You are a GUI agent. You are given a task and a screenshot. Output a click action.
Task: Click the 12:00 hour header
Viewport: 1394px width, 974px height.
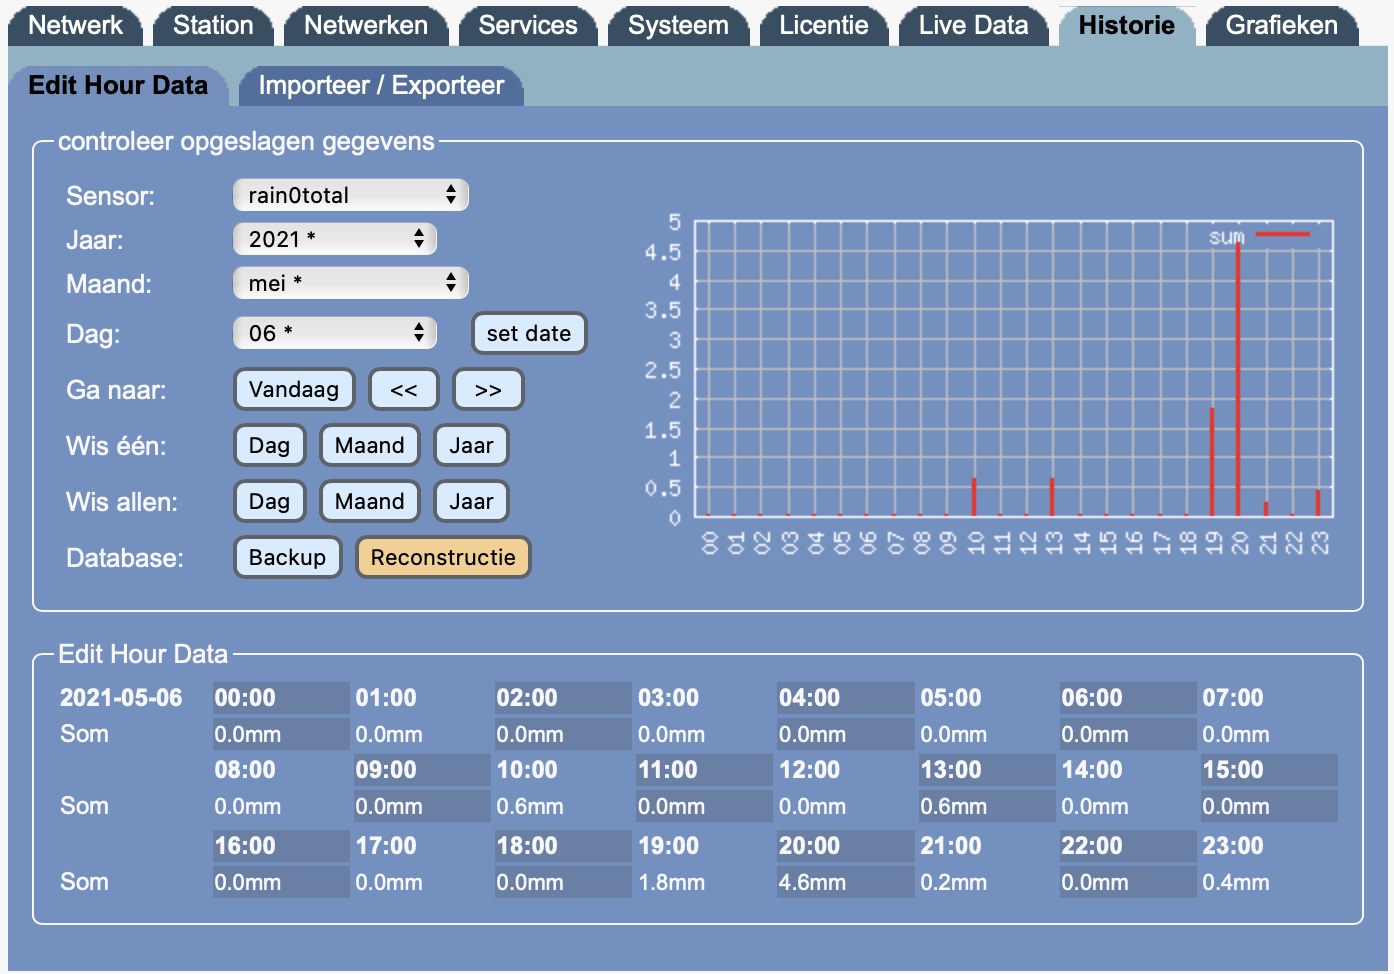pos(810,770)
